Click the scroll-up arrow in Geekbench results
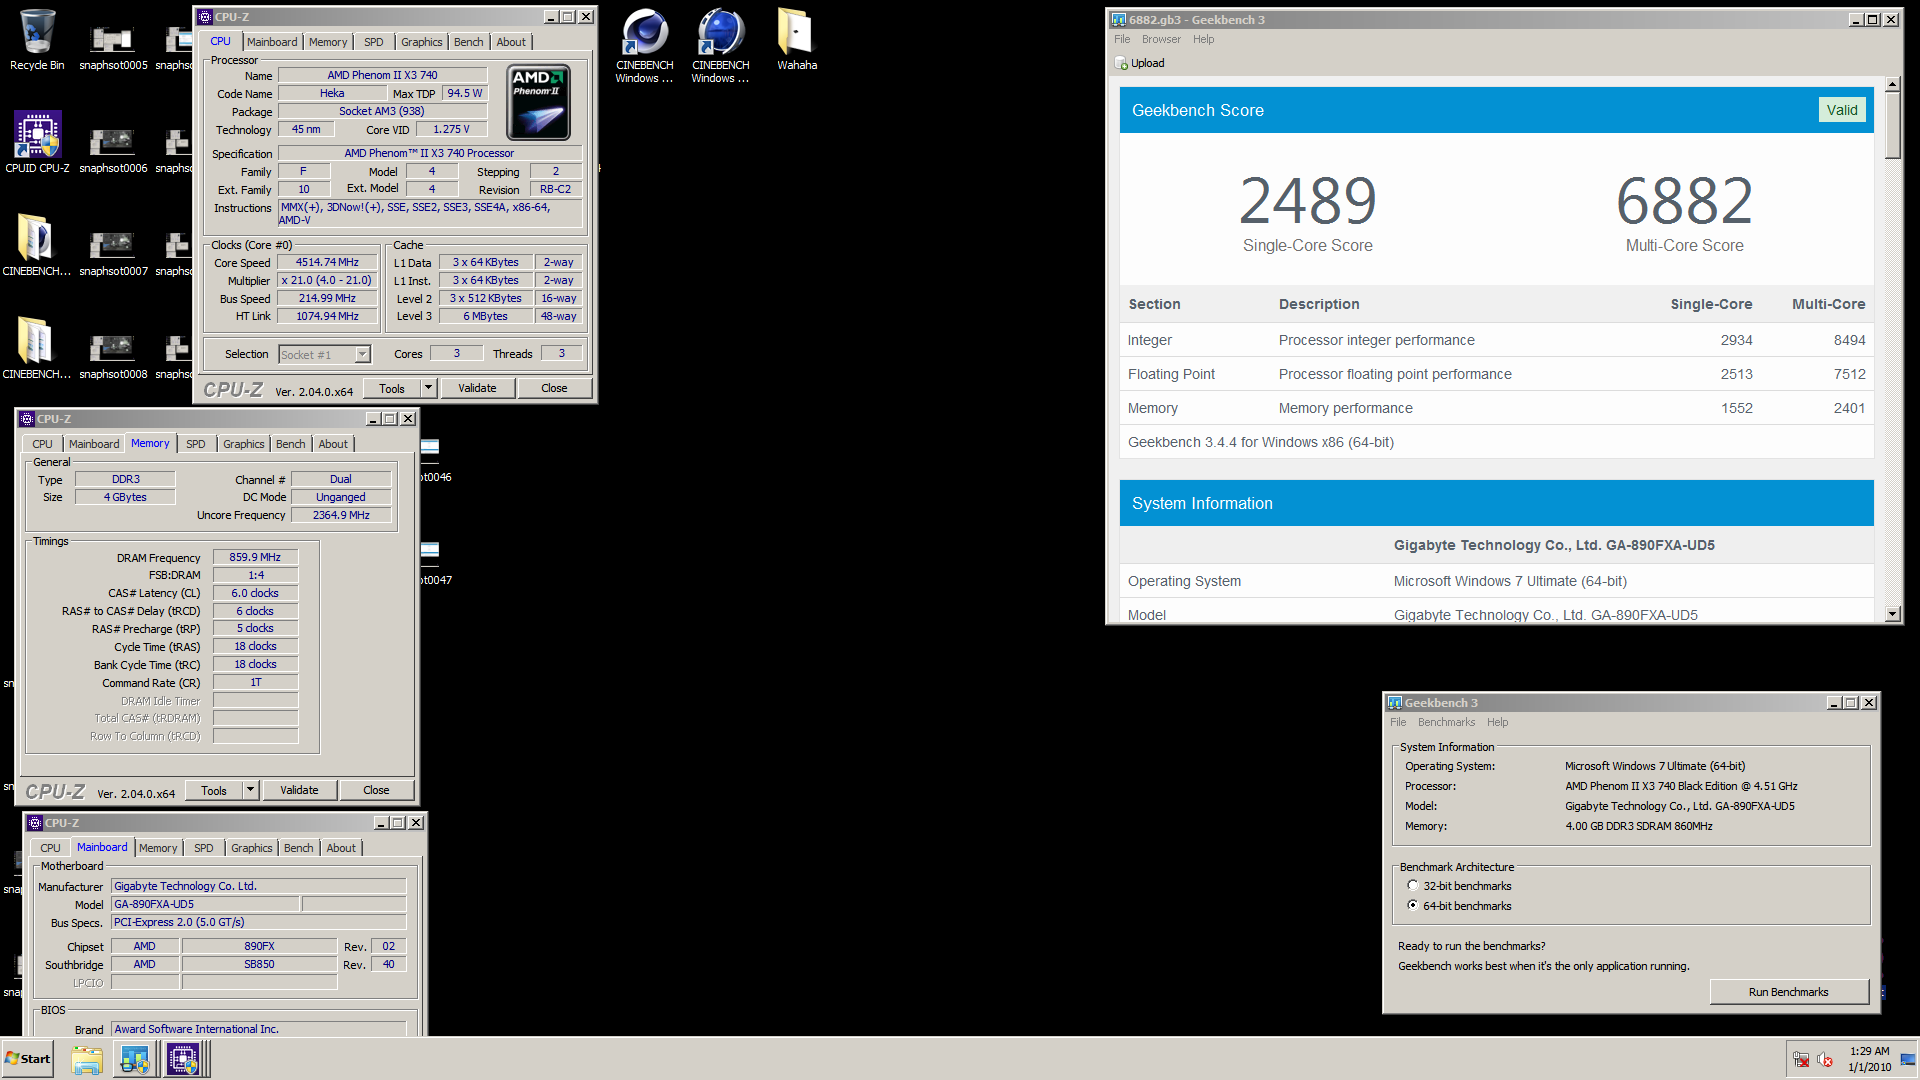The width and height of the screenshot is (1920, 1080). (x=1892, y=85)
